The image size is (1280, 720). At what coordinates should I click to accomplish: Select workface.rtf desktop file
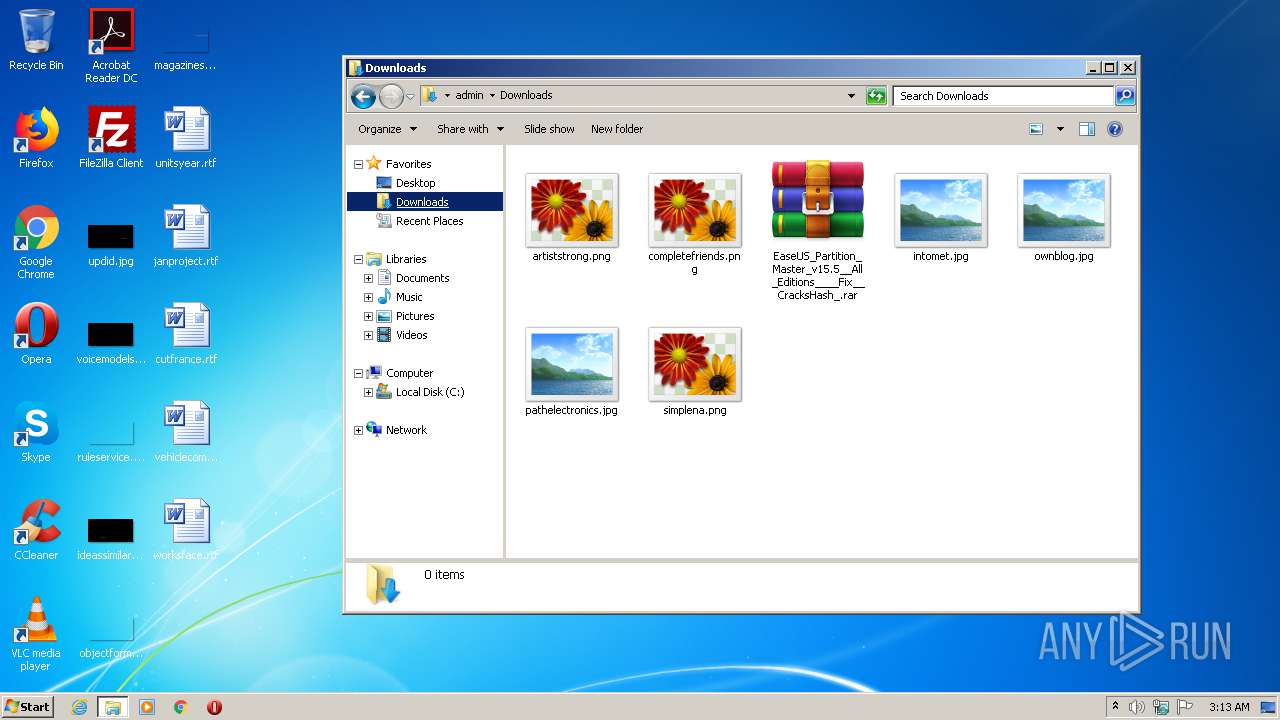point(186,530)
